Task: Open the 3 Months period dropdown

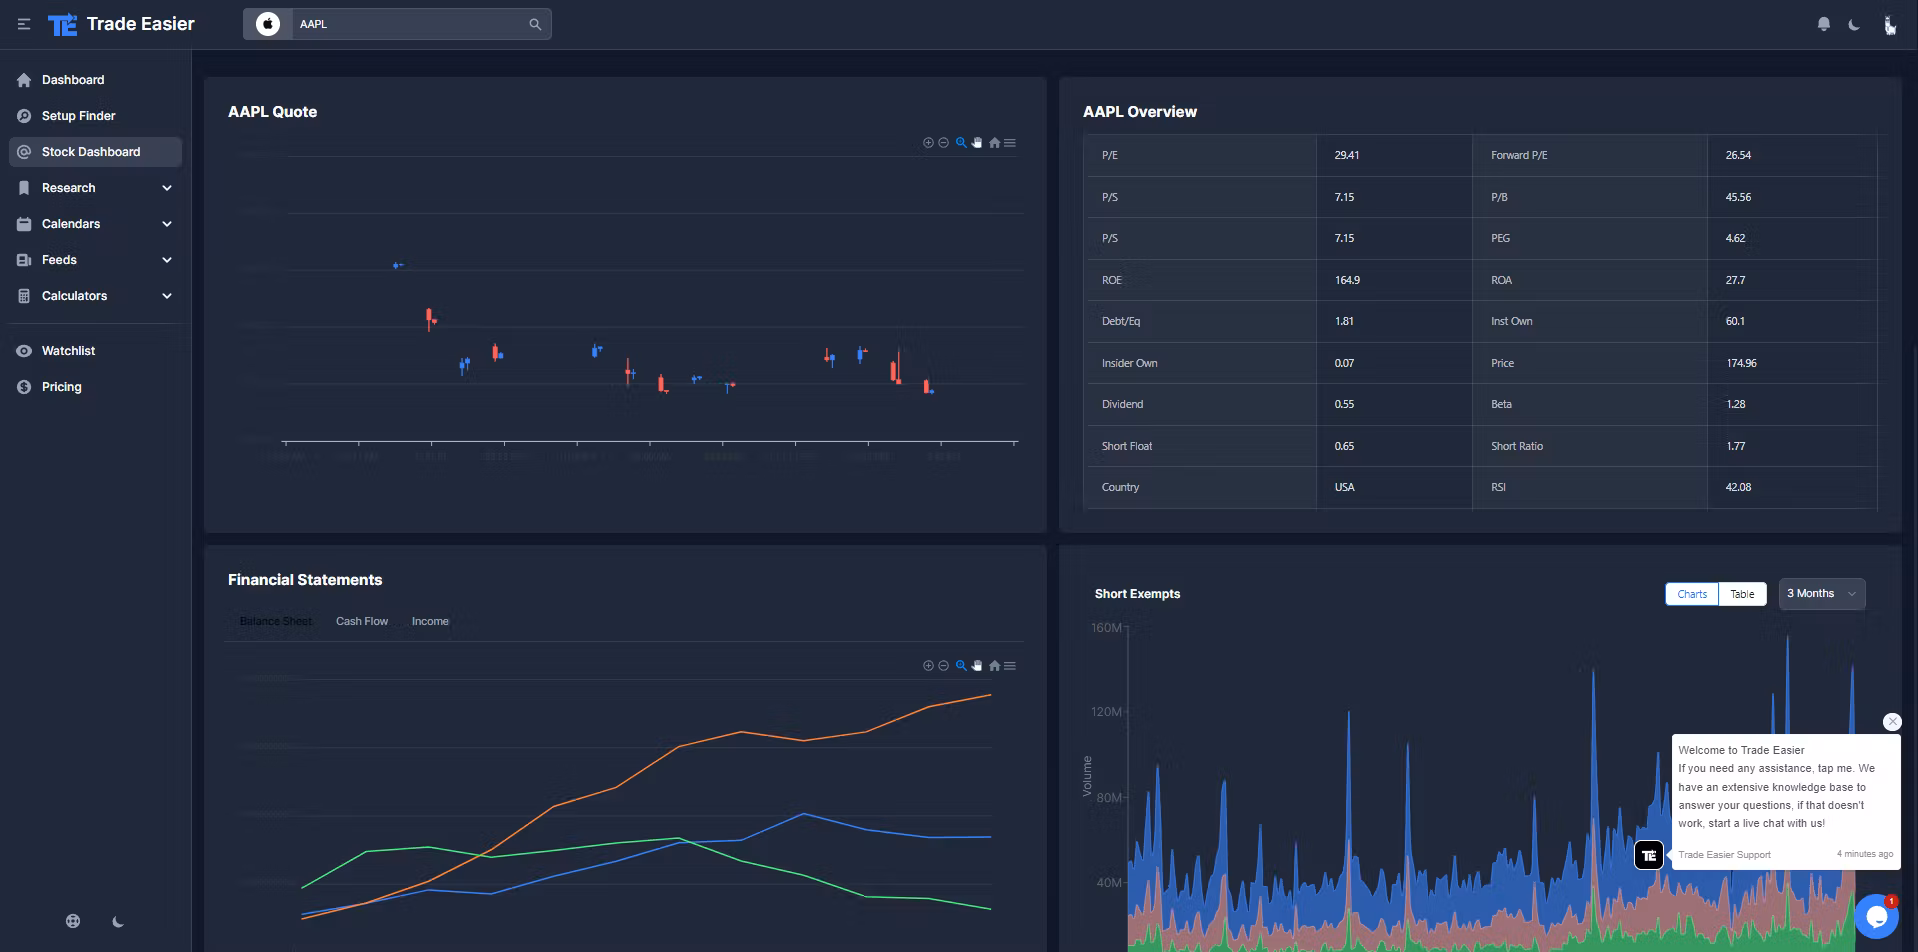Action: click(1821, 594)
